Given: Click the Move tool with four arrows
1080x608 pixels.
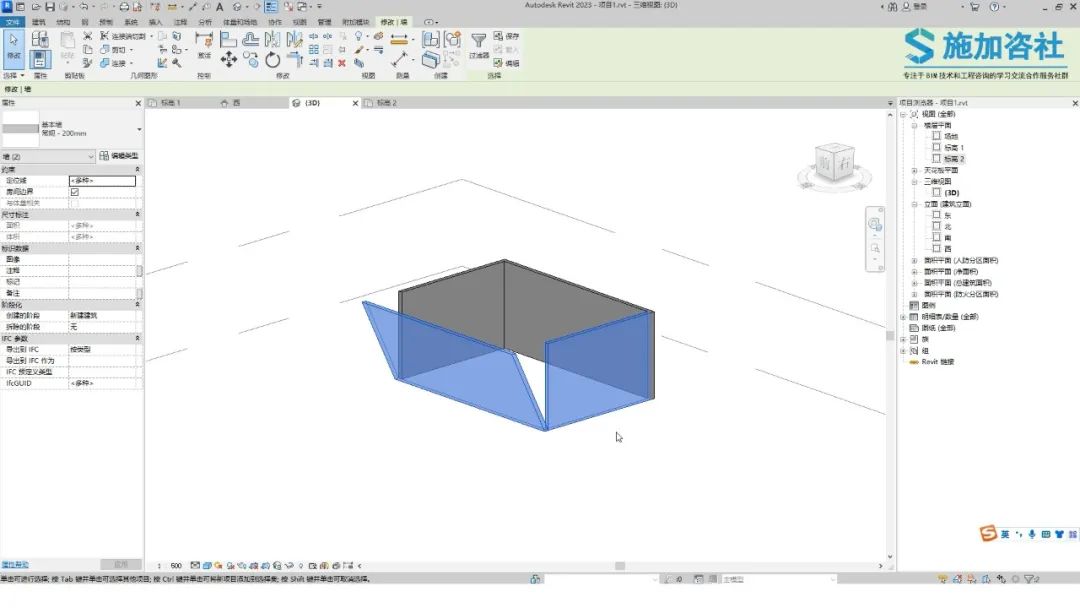Looking at the screenshot, I should tap(229, 59).
